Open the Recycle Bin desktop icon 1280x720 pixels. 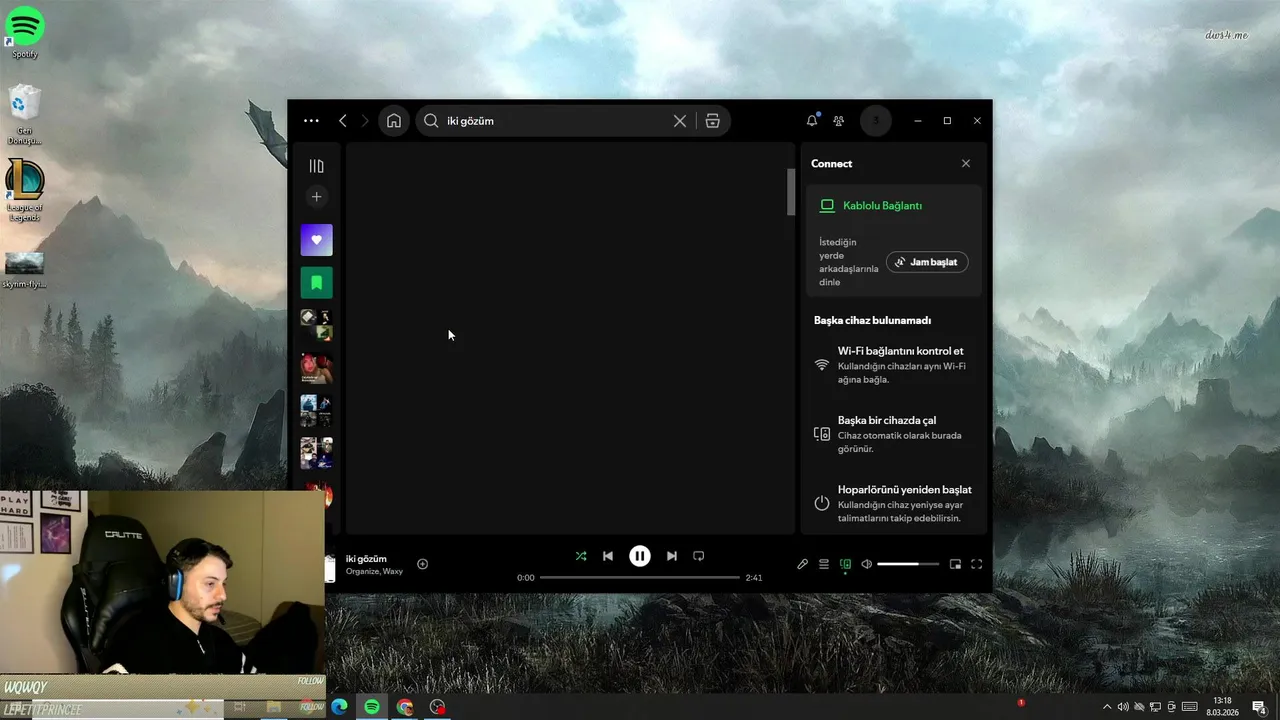[25, 114]
